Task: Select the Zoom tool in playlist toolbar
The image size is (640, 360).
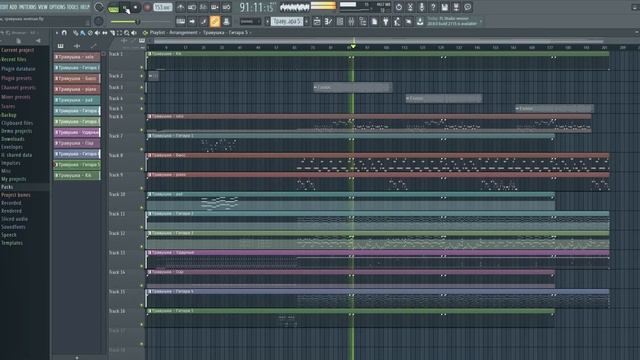Action: (x=127, y=33)
